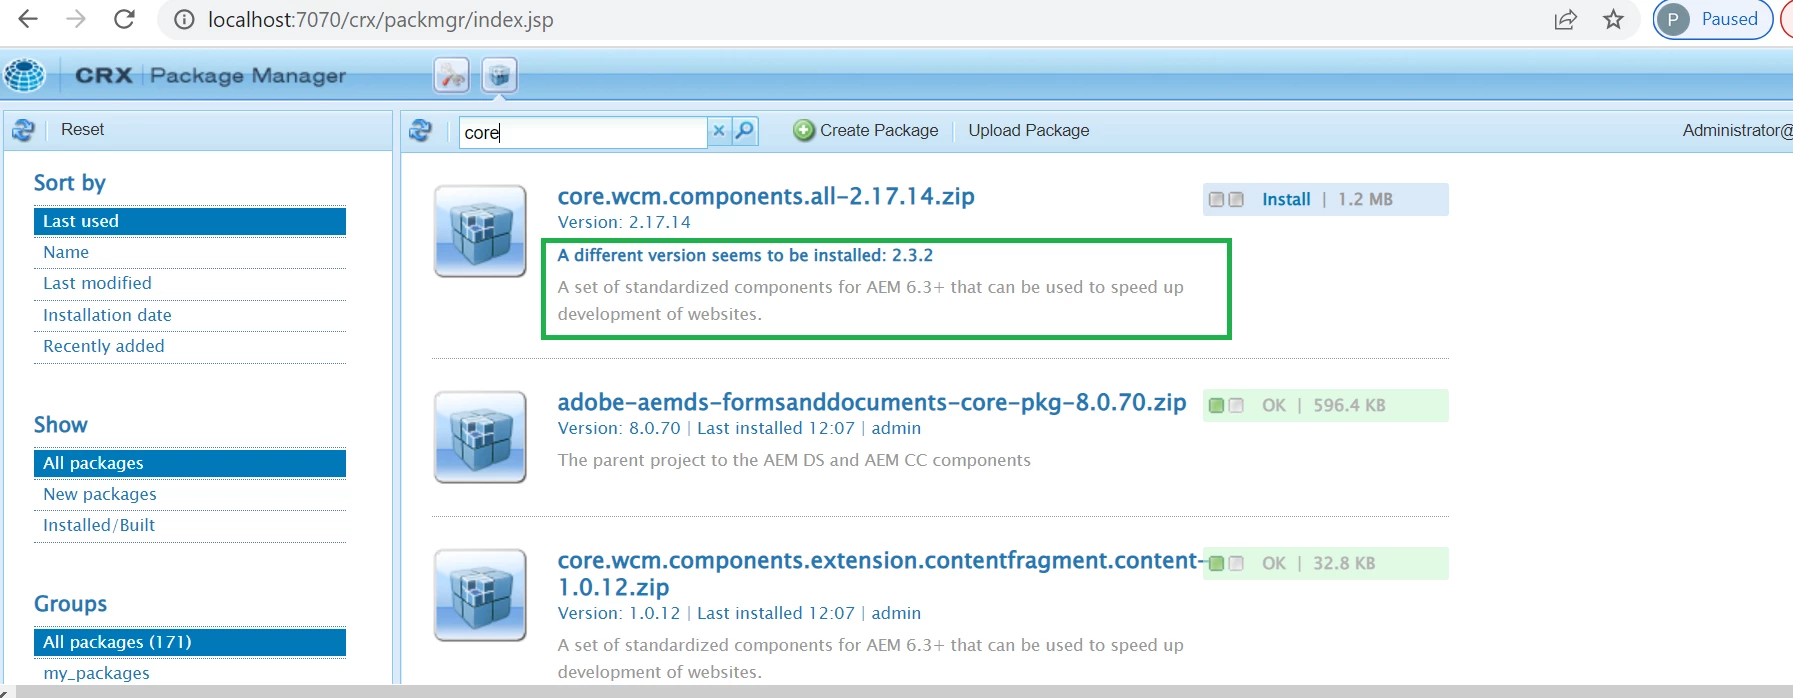1793x698 pixels.
Task: Bookmark this page with the star icon
Action: pyautogui.click(x=1613, y=19)
